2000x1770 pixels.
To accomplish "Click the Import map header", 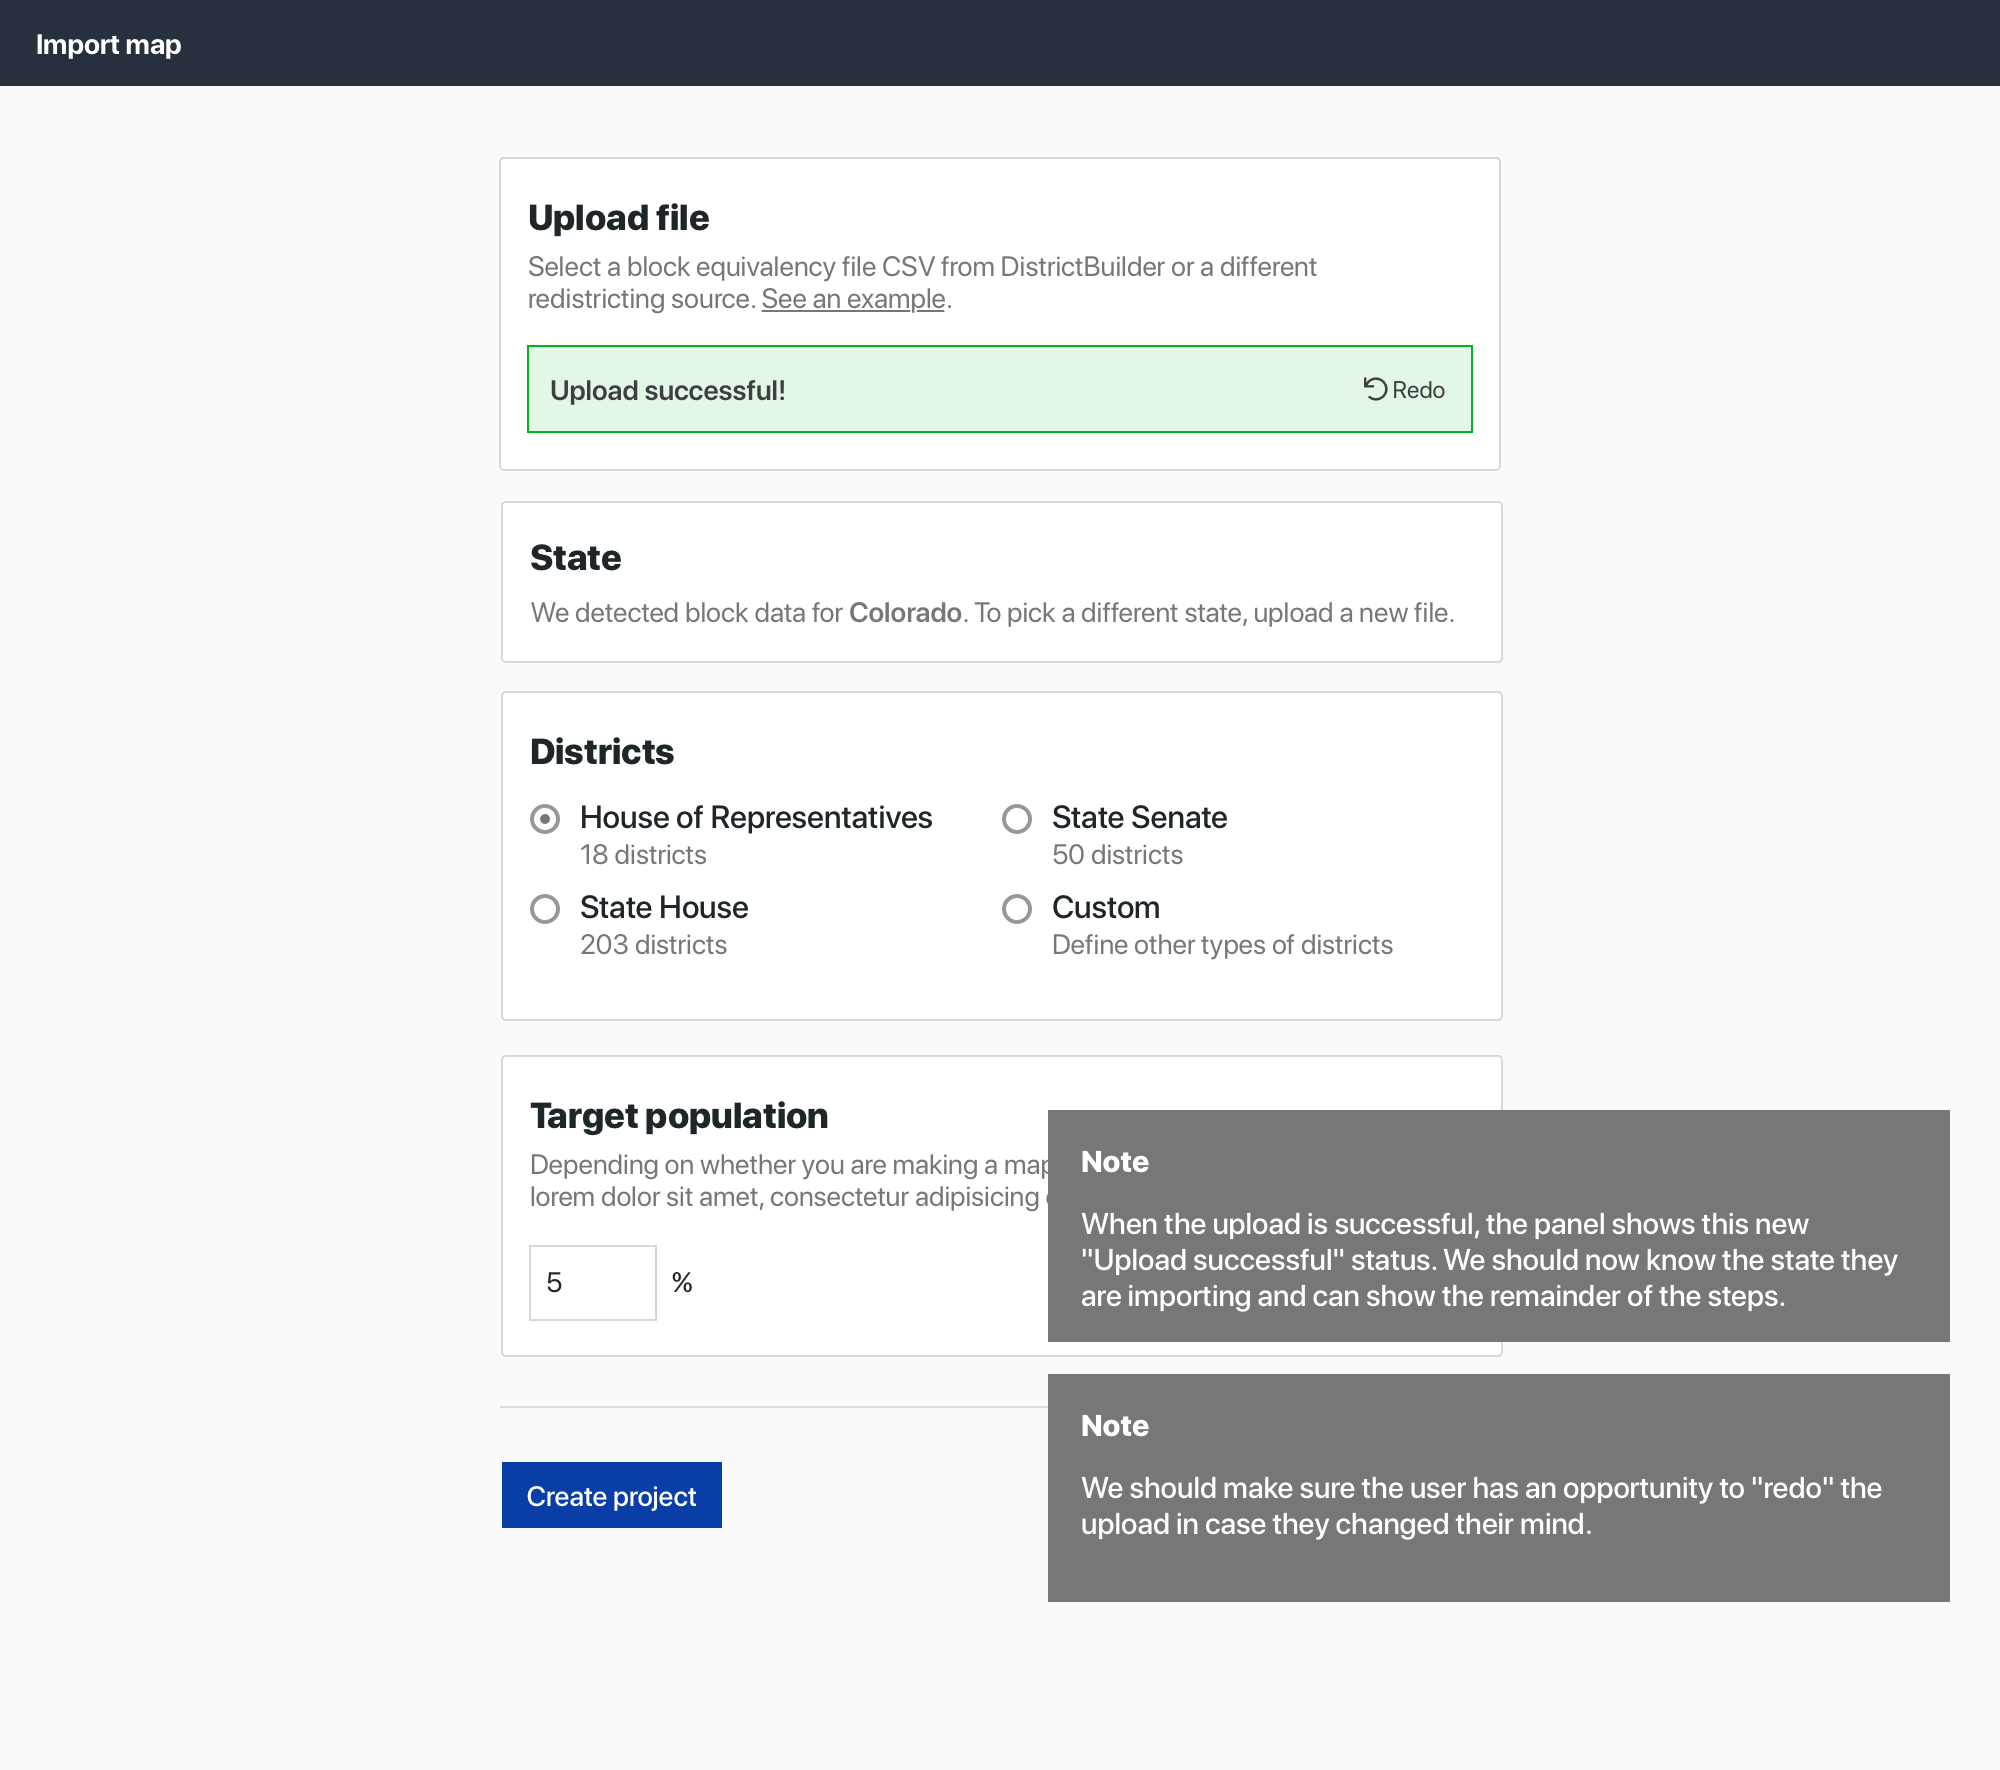I will pos(109,43).
